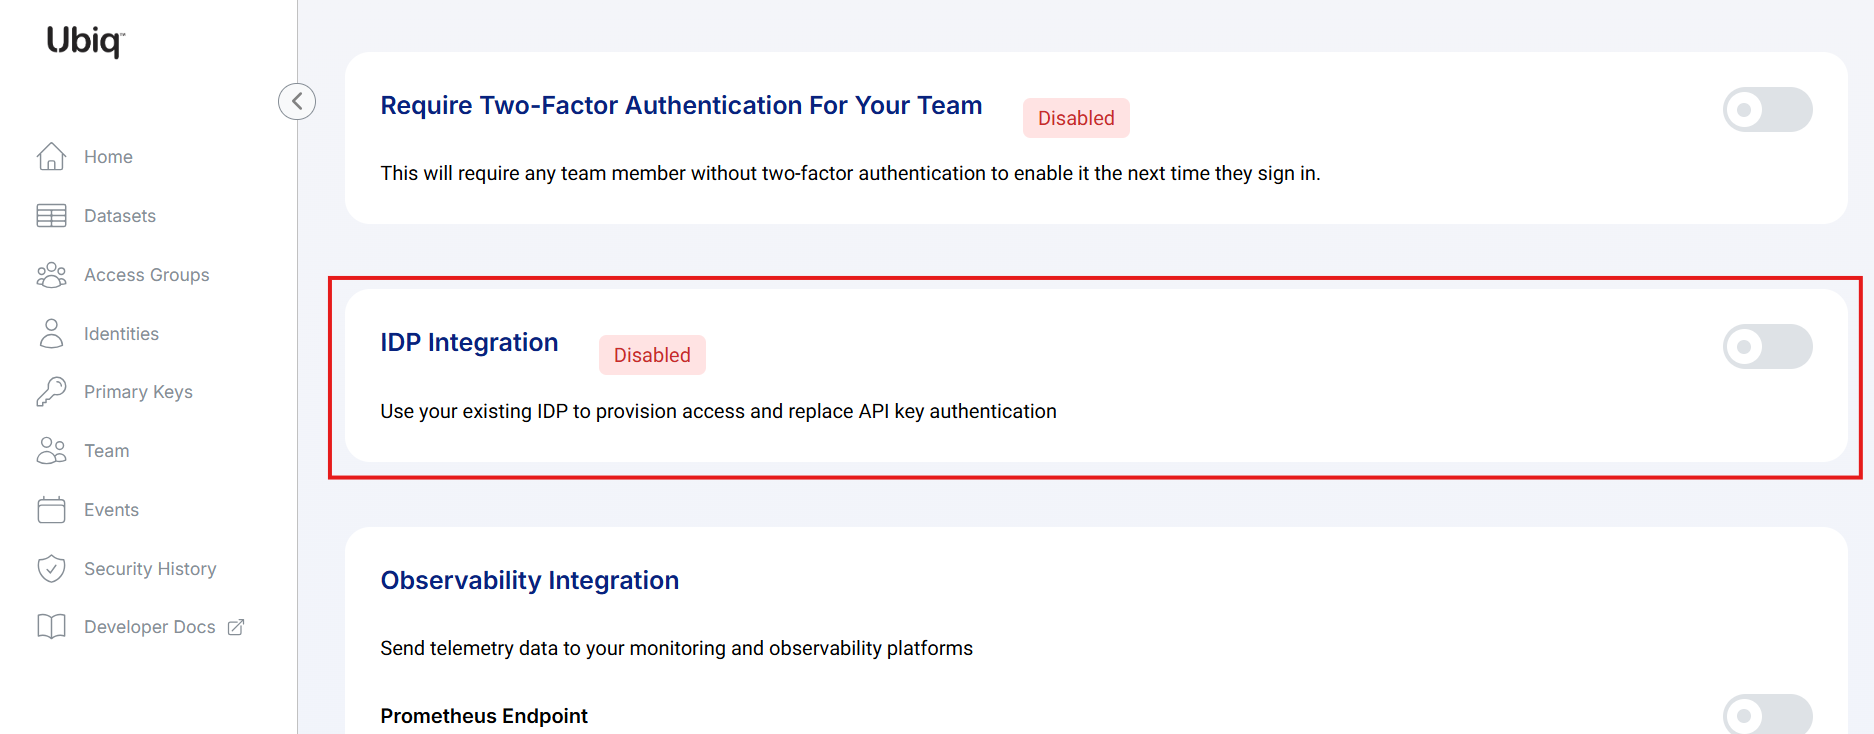The width and height of the screenshot is (1874, 734).
Task: Click the Identities person icon
Action: pyautogui.click(x=51, y=334)
